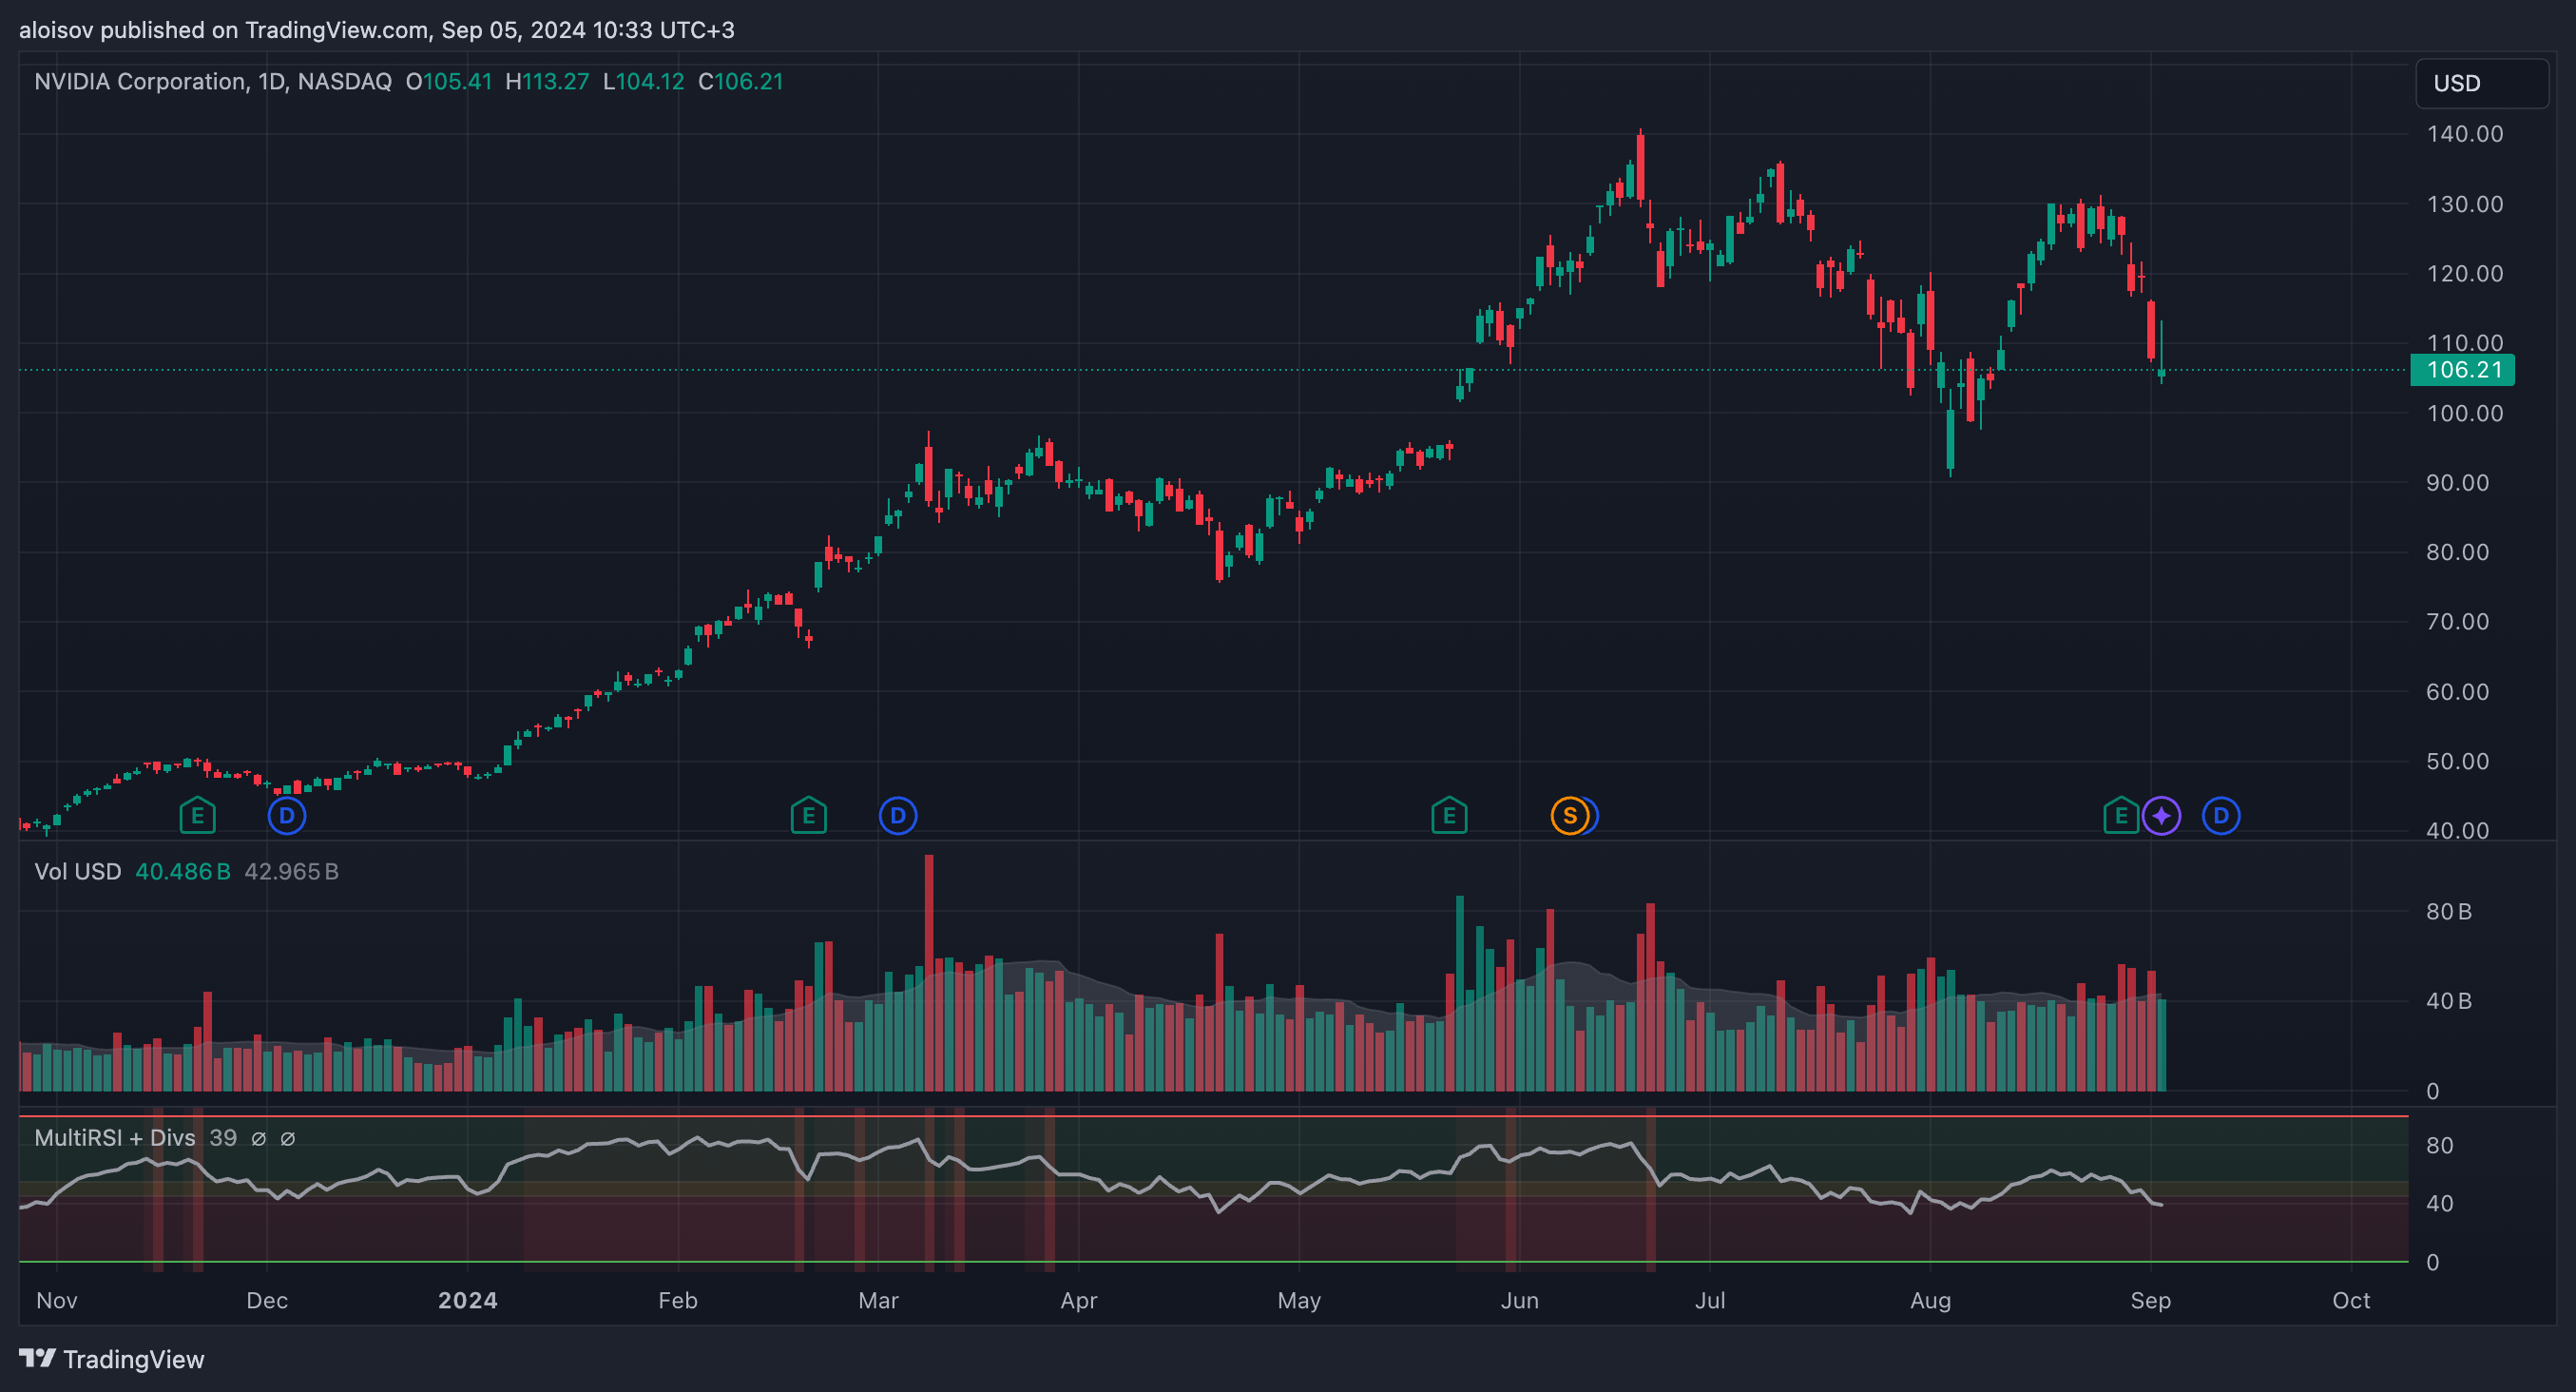Click the Vol USD indicator label
This screenshot has width=2576, height=1392.
[x=77, y=872]
